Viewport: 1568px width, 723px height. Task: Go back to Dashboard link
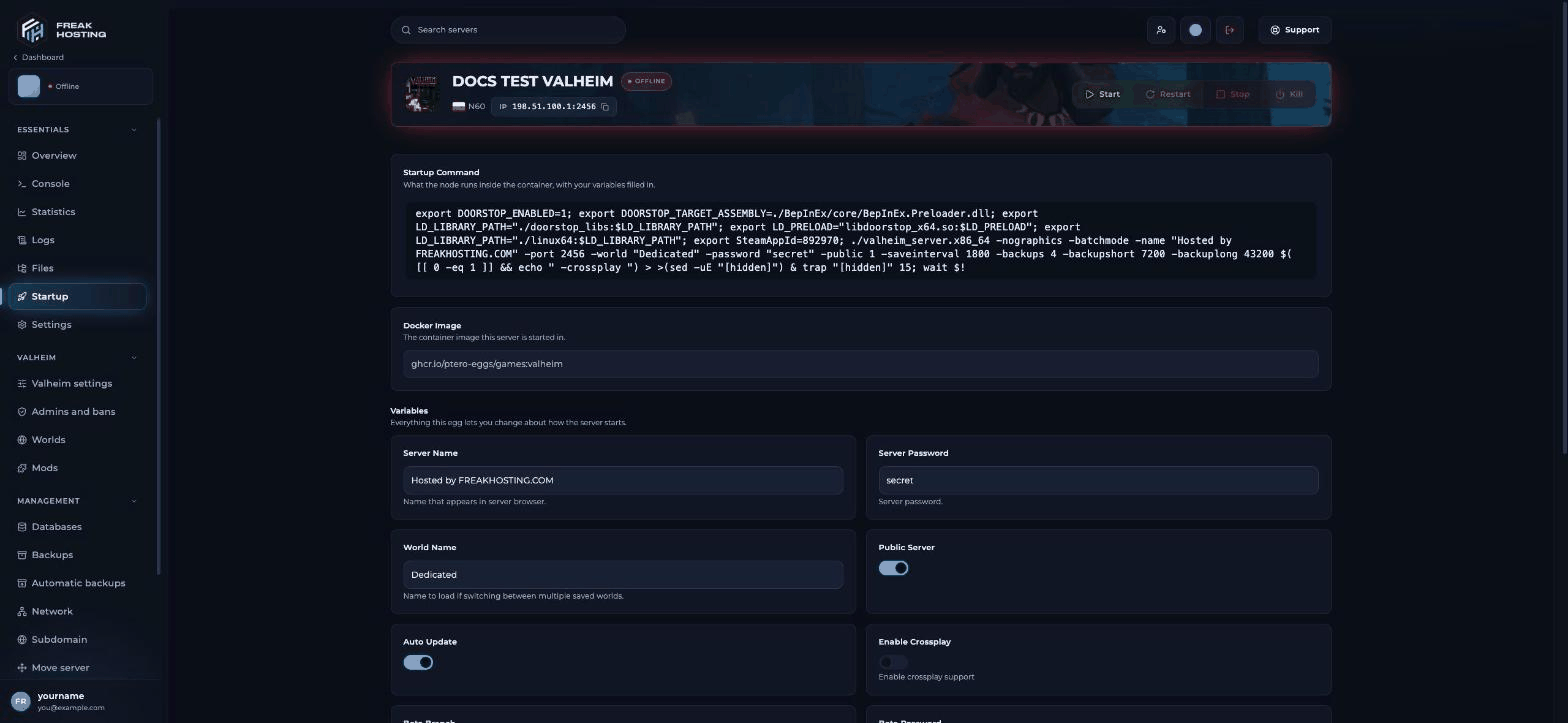[x=38, y=58]
